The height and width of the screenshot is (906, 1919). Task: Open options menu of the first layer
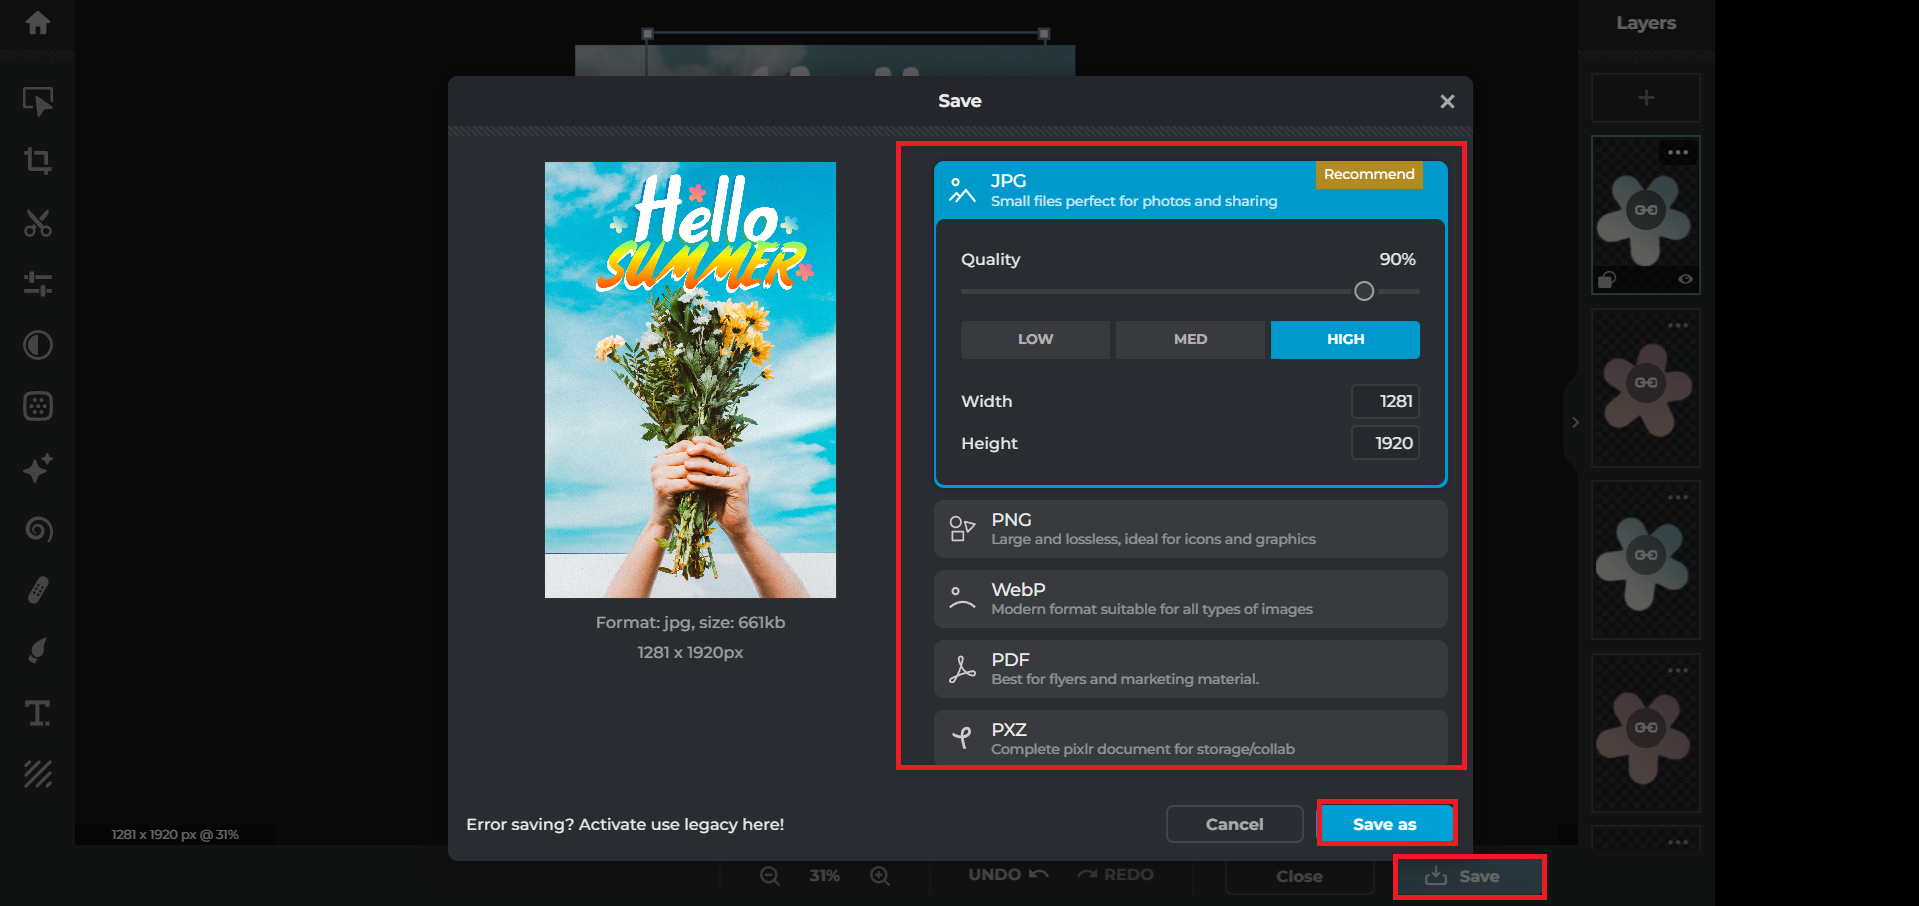pos(1678,153)
